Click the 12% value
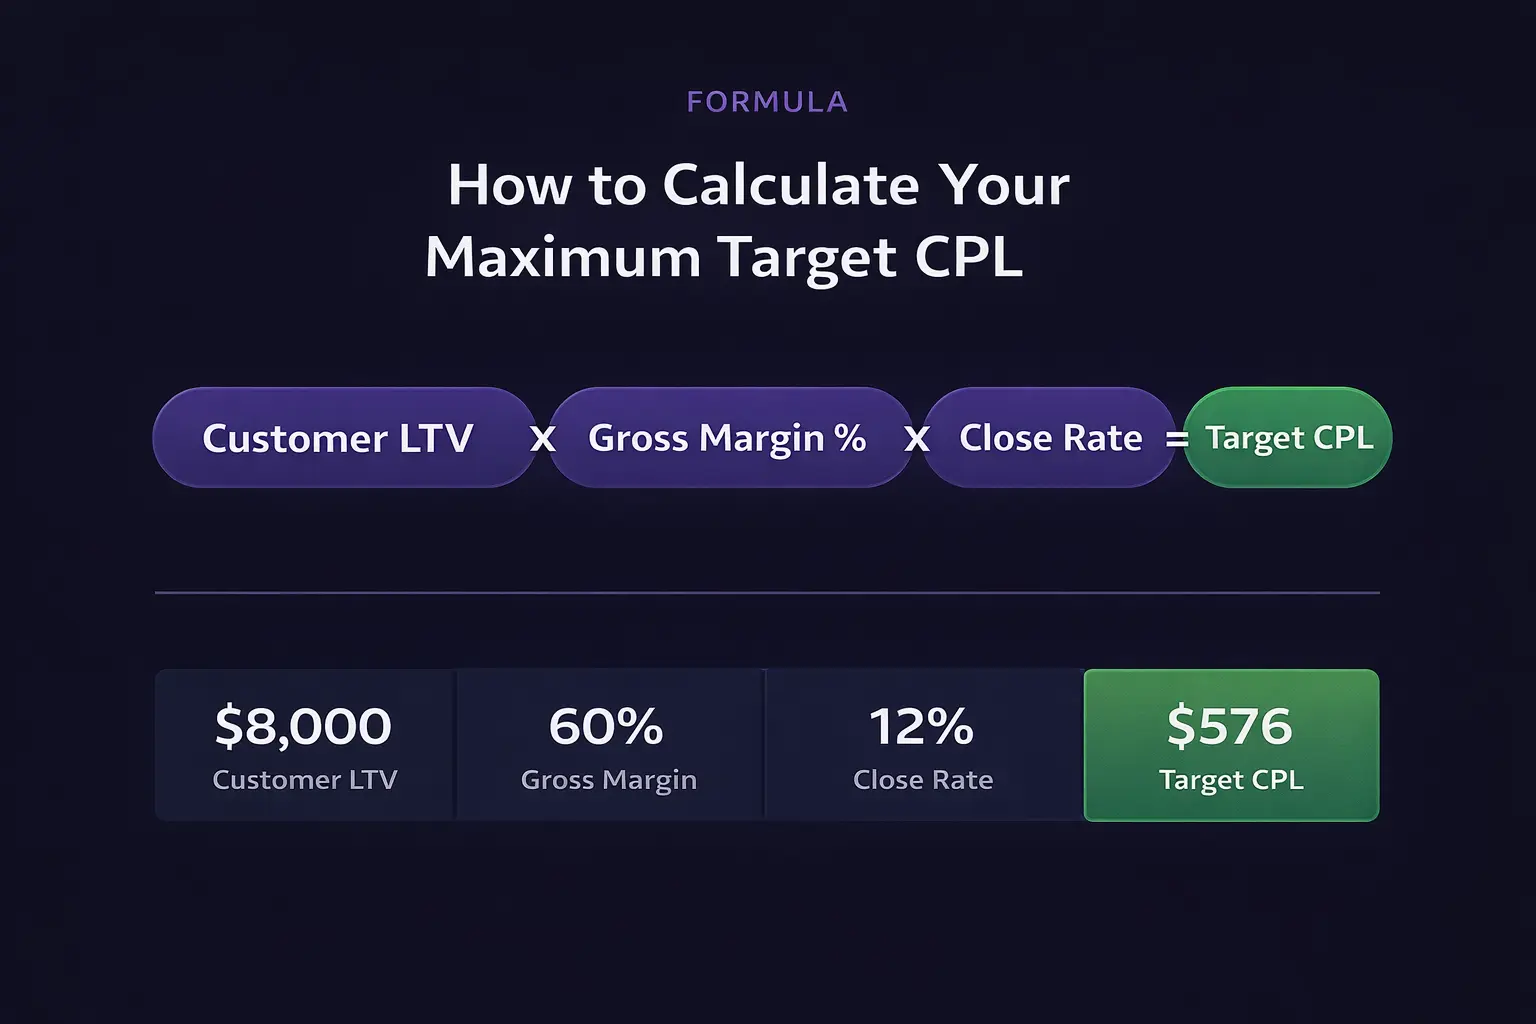1536x1024 pixels. 921,726
